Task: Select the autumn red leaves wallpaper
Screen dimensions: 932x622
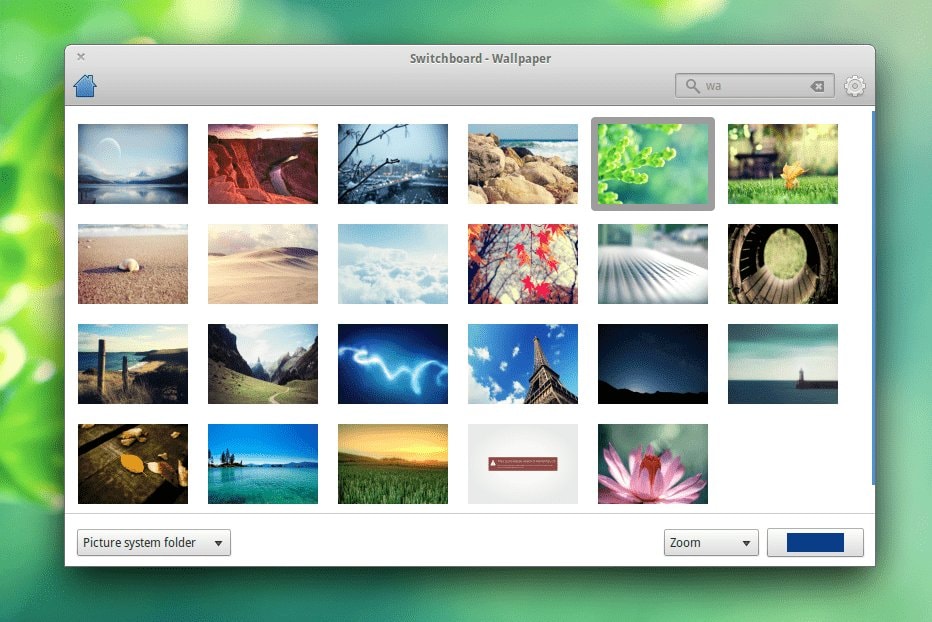Action: [x=522, y=263]
